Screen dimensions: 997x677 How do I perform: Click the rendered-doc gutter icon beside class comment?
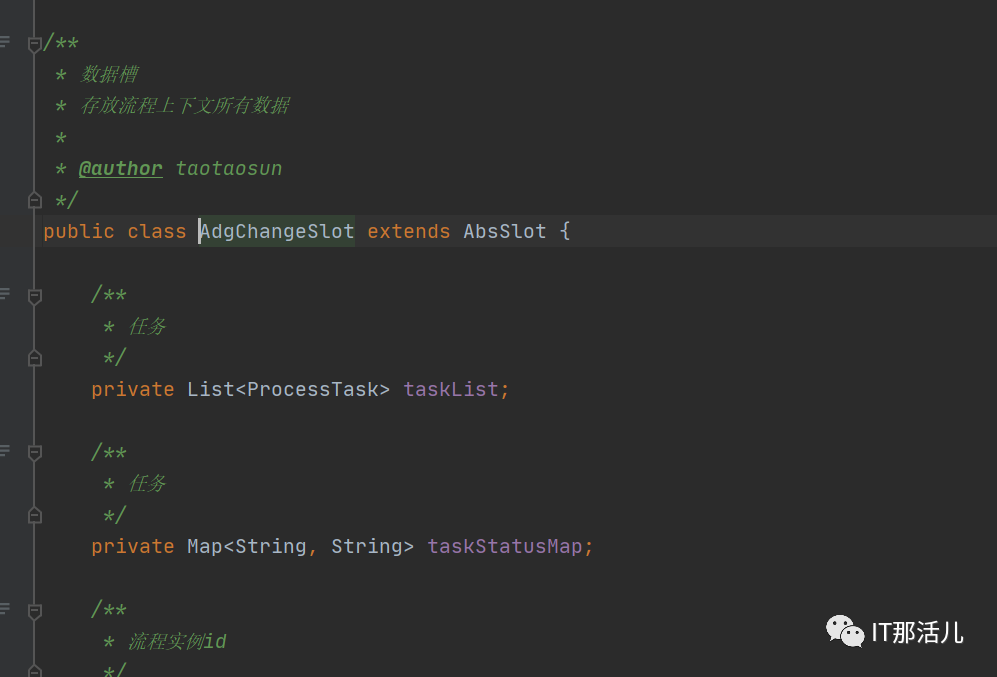(x=4, y=42)
